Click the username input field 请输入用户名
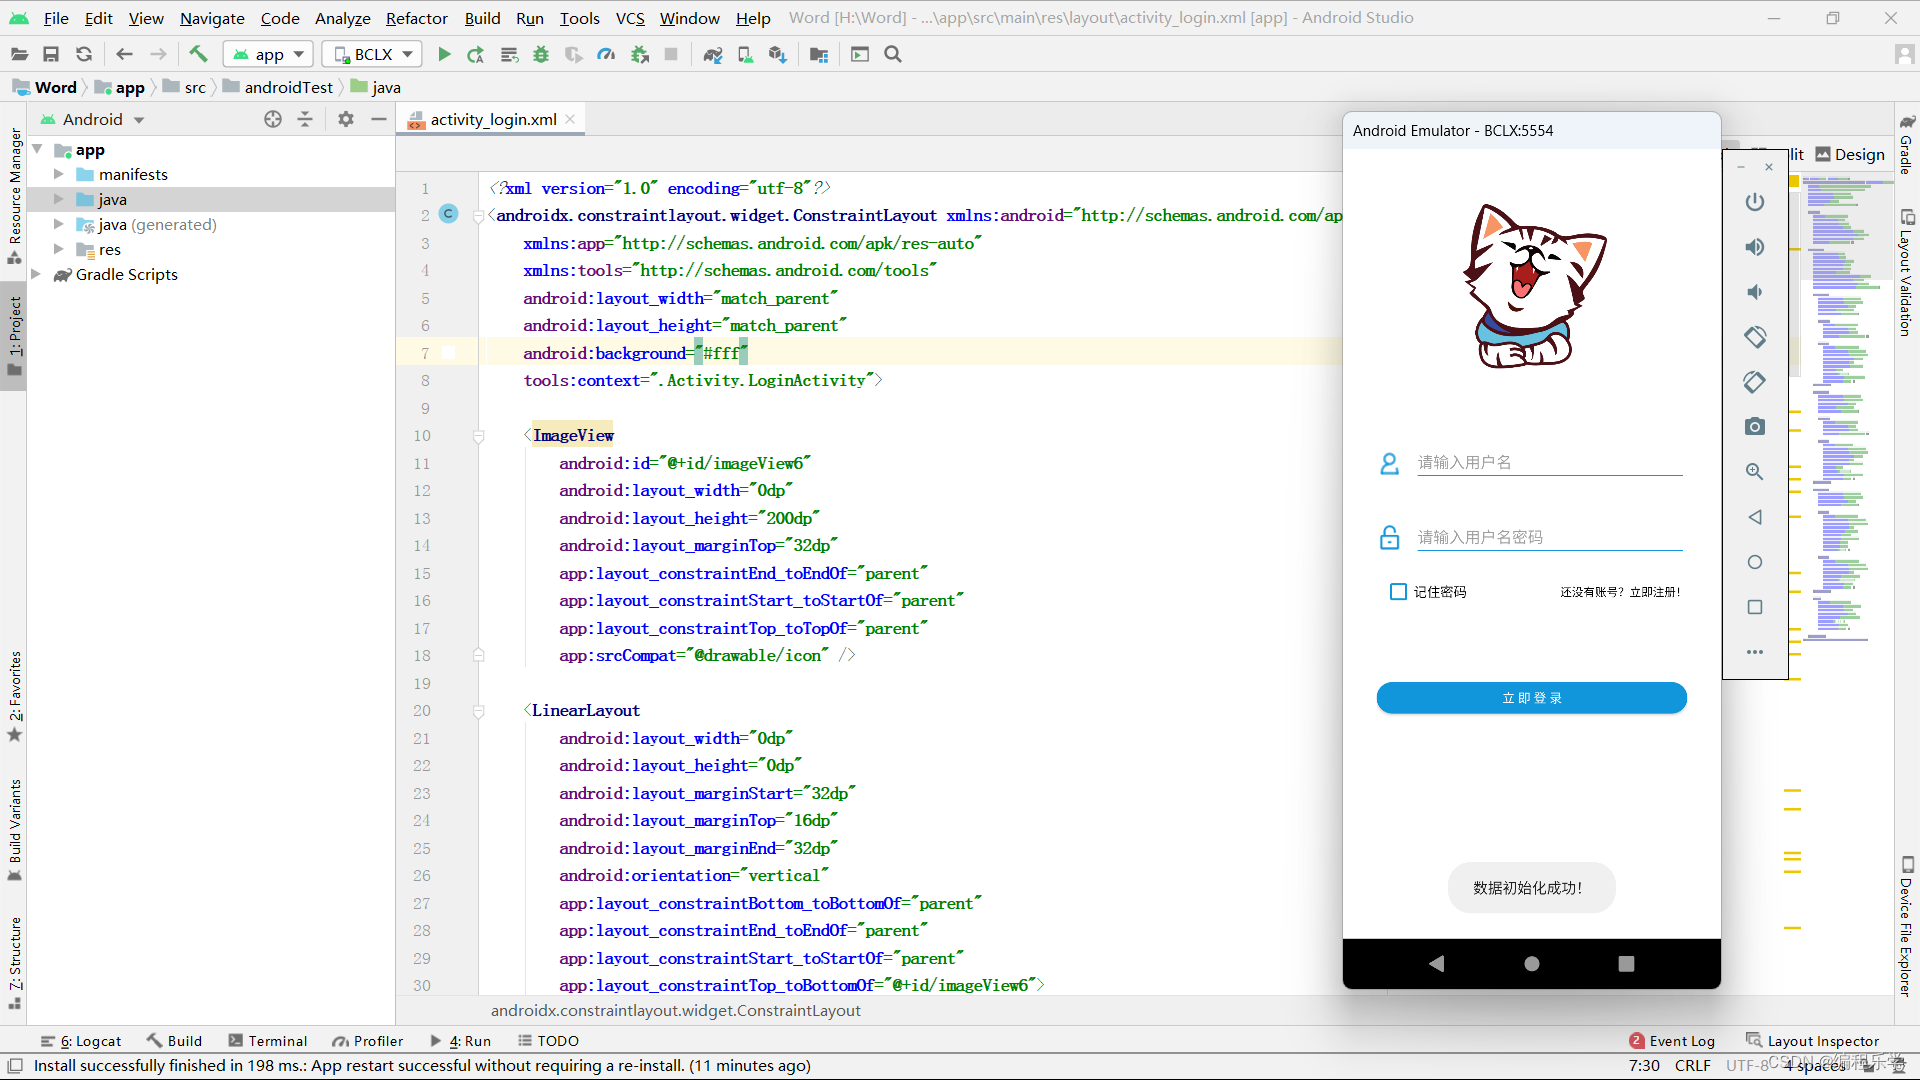Viewport: 1920px width, 1080px height. pyautogui.click(x=1548, y=462)
